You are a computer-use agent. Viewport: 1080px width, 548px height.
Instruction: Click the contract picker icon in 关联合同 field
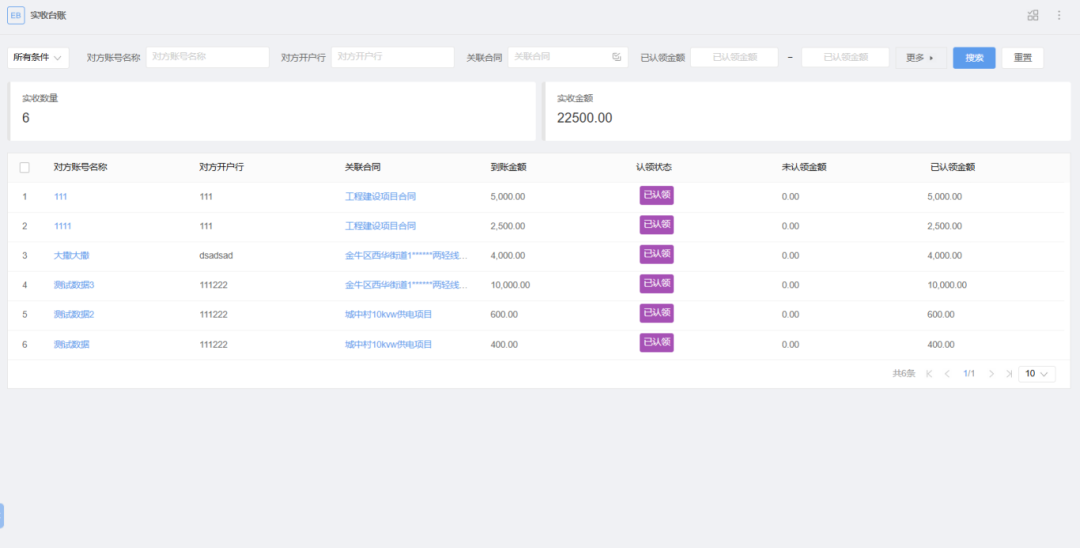click(616, 57)
